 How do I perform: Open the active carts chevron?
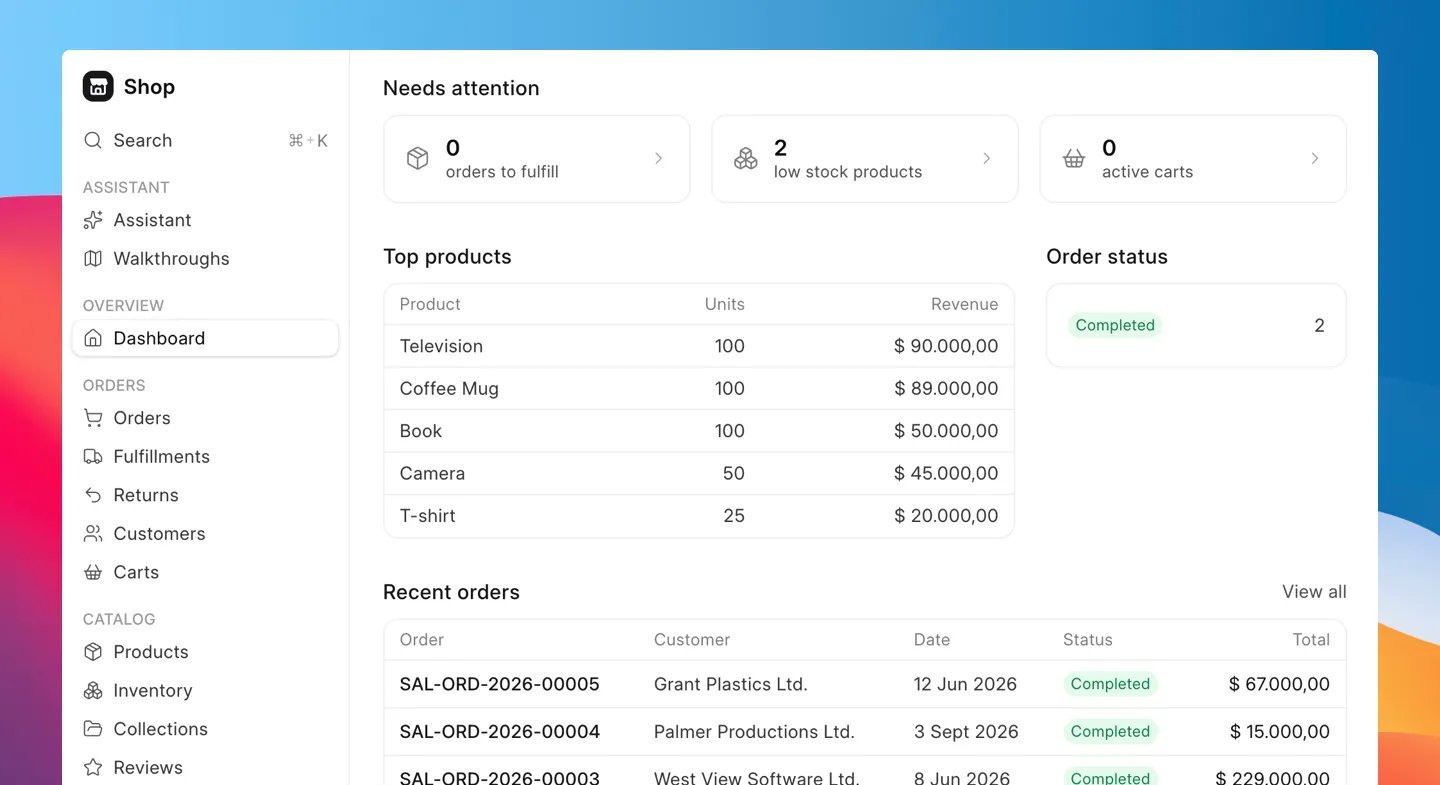[1314, 158]
